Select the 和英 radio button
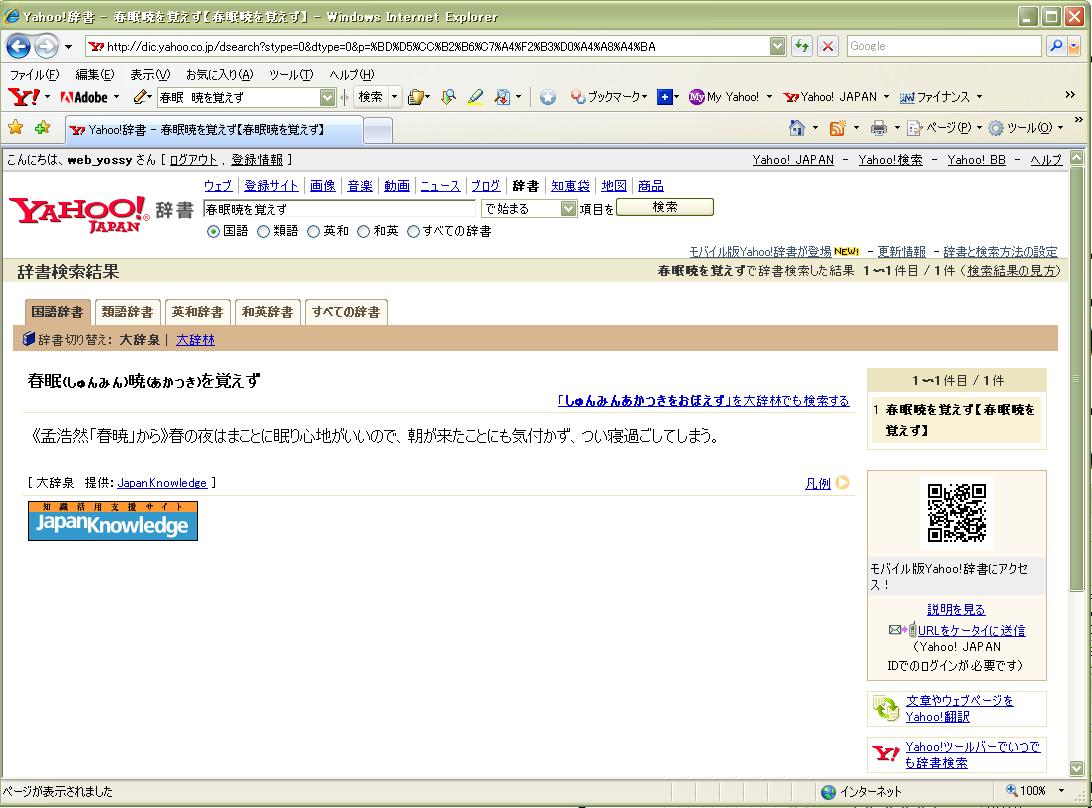Viewport: 1092px width, 808px height. click(x=364, y=231)
